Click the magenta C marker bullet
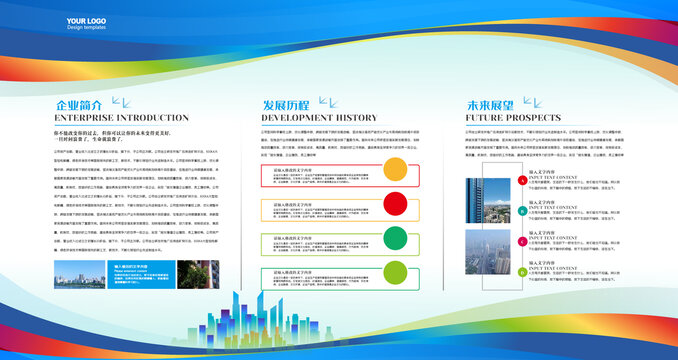Screen dimensions: 678x360 pyautogui.click(x=522, y=242)
